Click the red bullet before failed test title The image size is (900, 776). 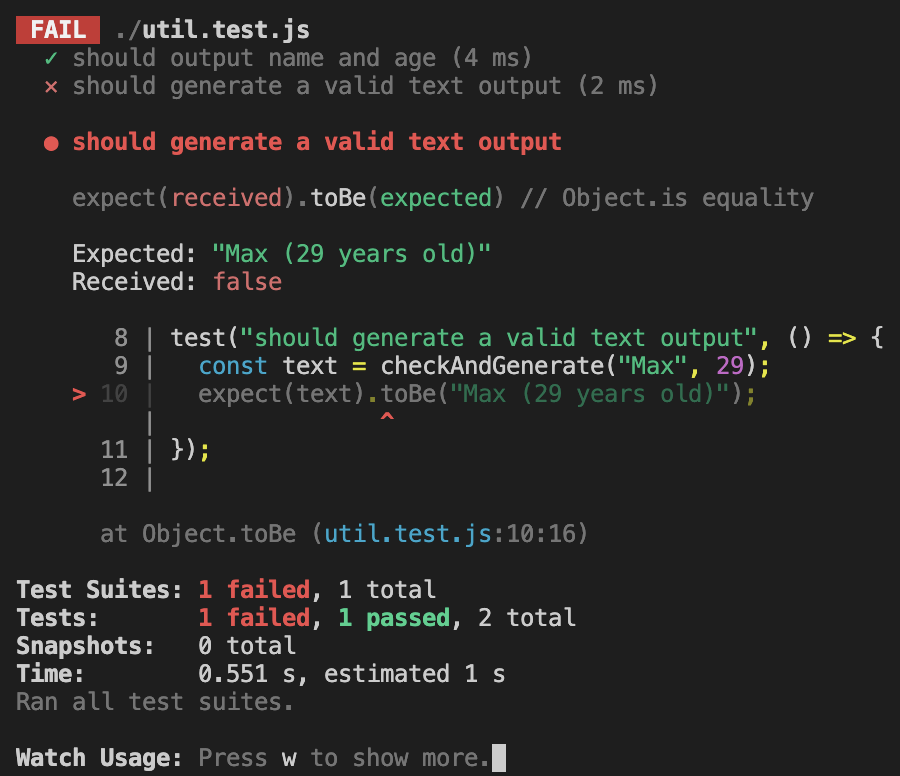(51, 143)
